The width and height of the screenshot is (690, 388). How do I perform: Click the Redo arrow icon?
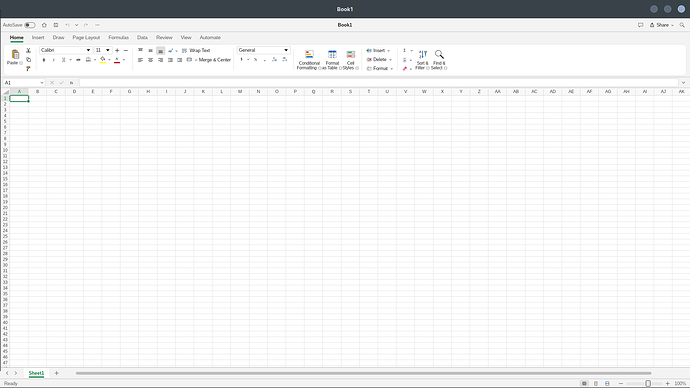pyautogui.click(x=86, y=25)
